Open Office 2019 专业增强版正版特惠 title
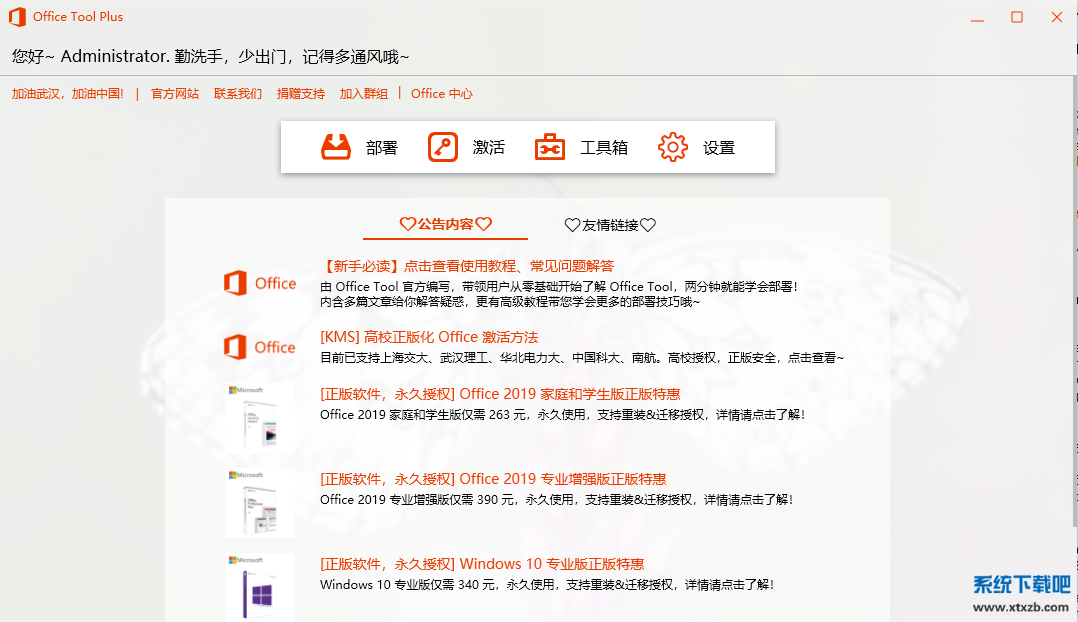Viewport: 1078px width, 622px height. click(x=493, y=479)
